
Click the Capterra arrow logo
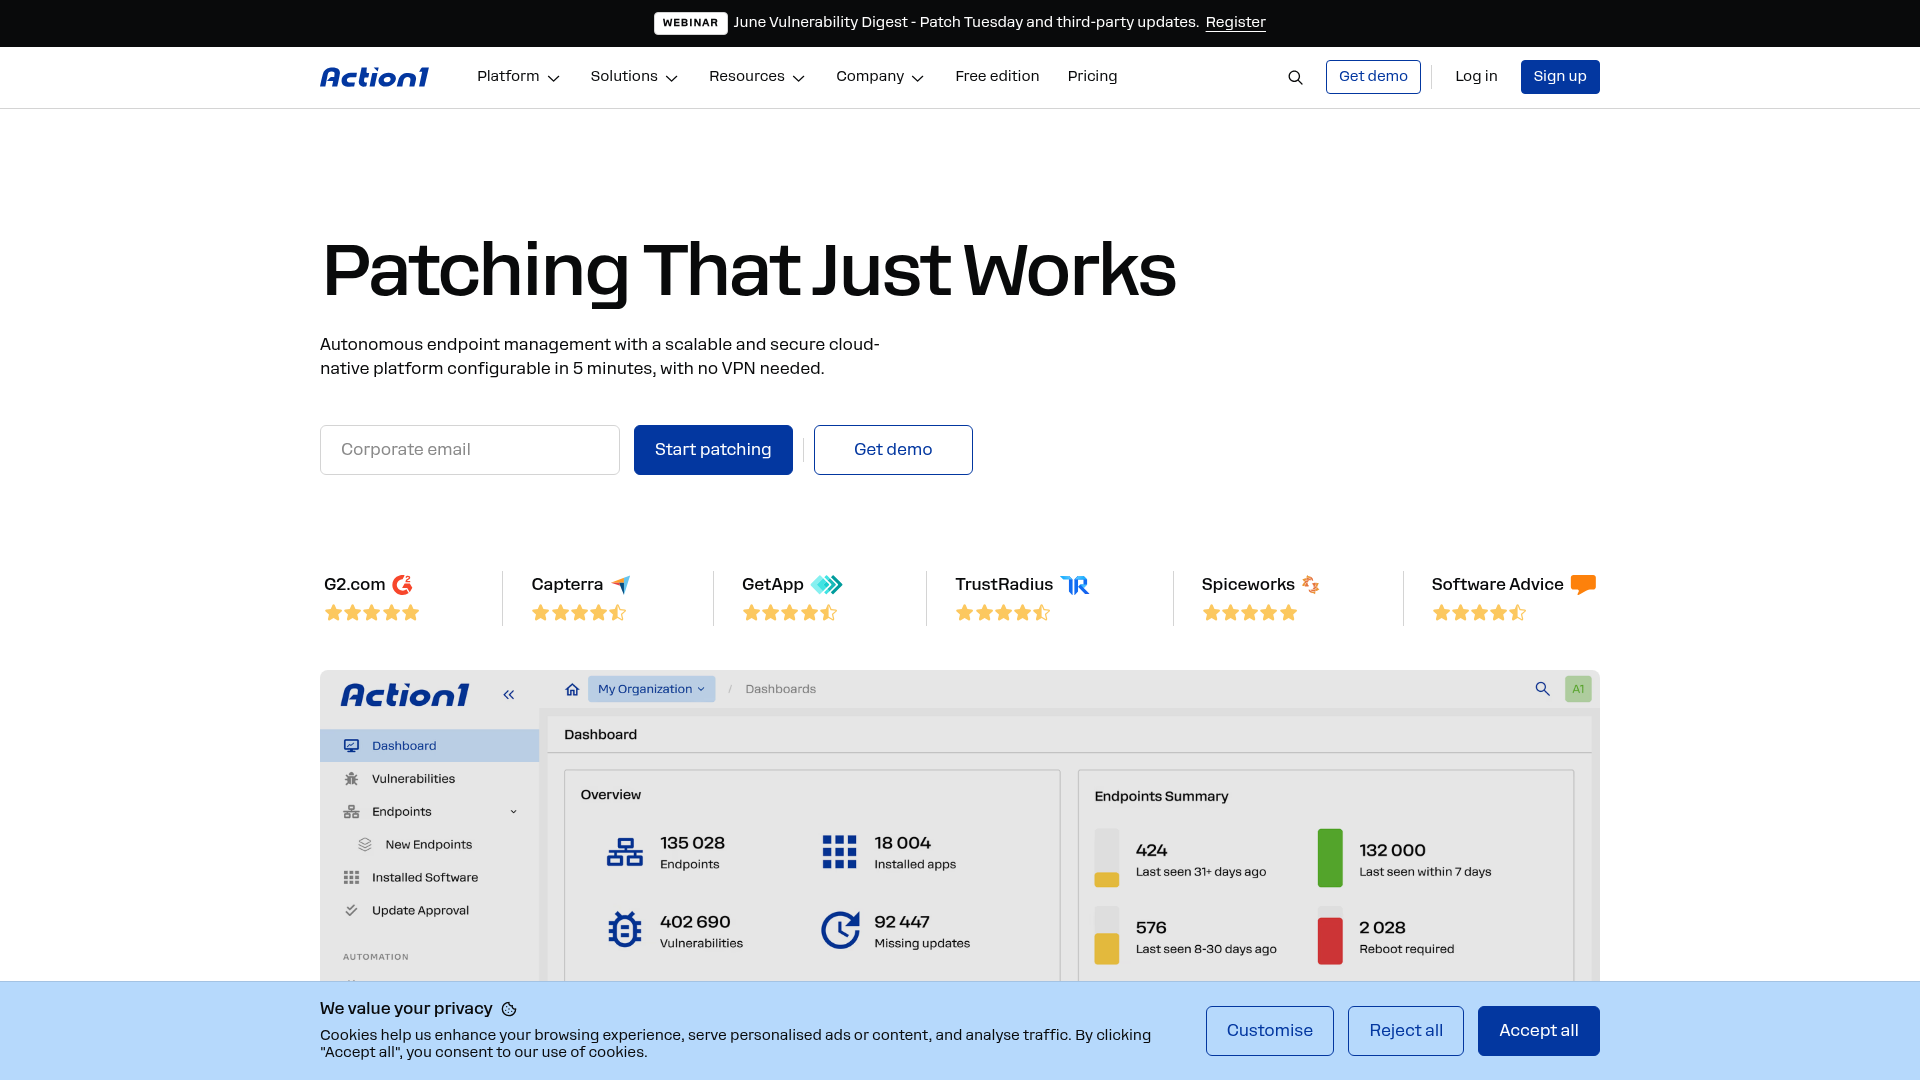tap(621, 585)
